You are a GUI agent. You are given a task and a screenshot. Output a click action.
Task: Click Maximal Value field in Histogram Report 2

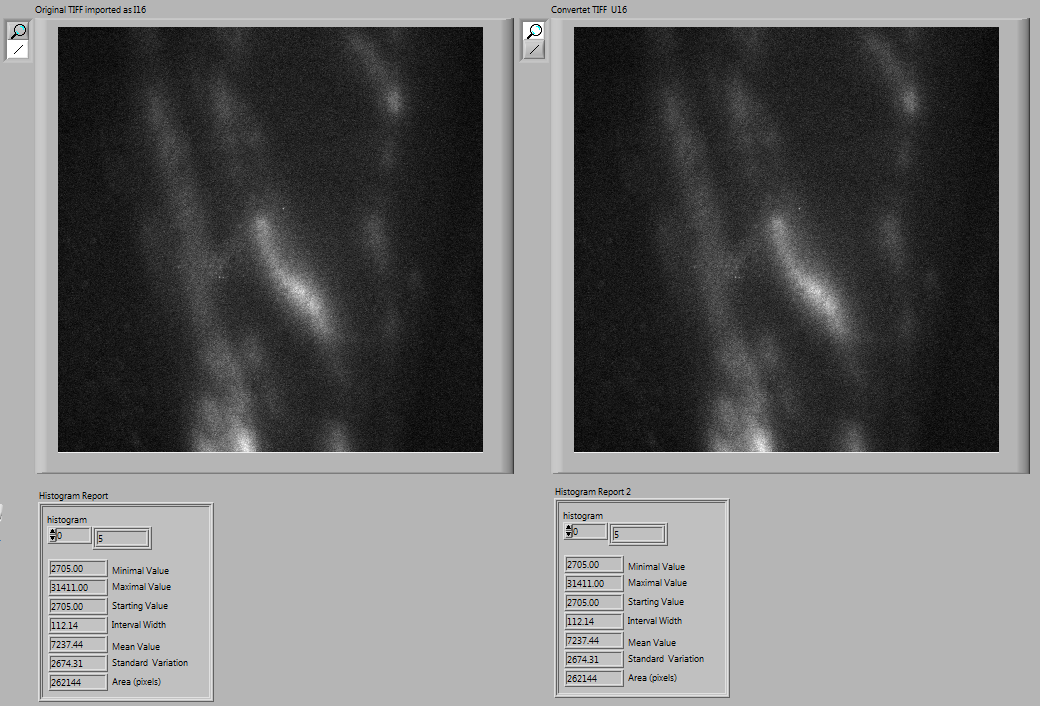[594, 583]
